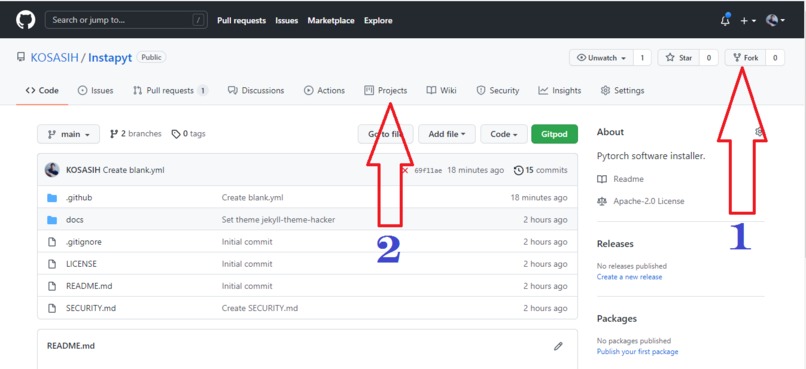View the 0 tags link
Viewport: 806px width, 369px height.
(x=188, y=134)
